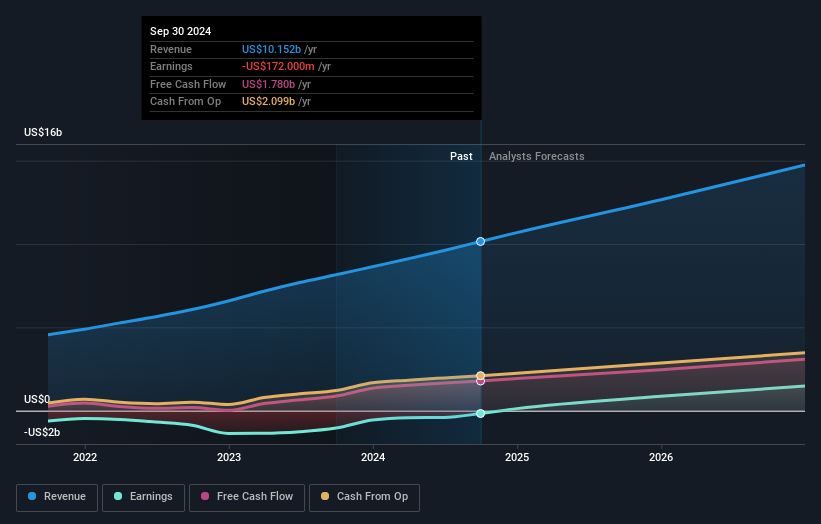Image resolution: width=821 pixels, height=524 pixels.
Task: Click the Free Cash Flow label in tooltip
Action: coord(188,84)
